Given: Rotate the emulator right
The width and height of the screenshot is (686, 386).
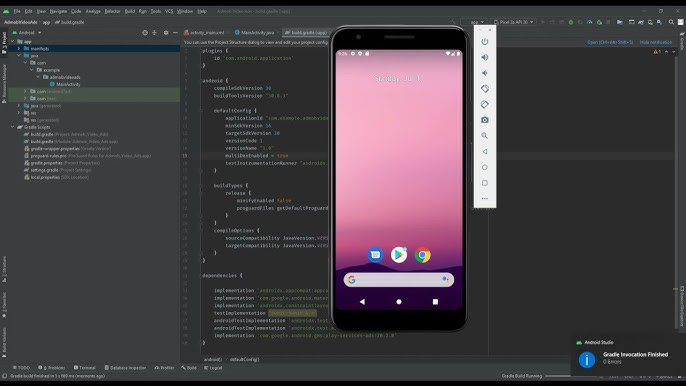Looking at the screenshot, I should click(484, 105).
